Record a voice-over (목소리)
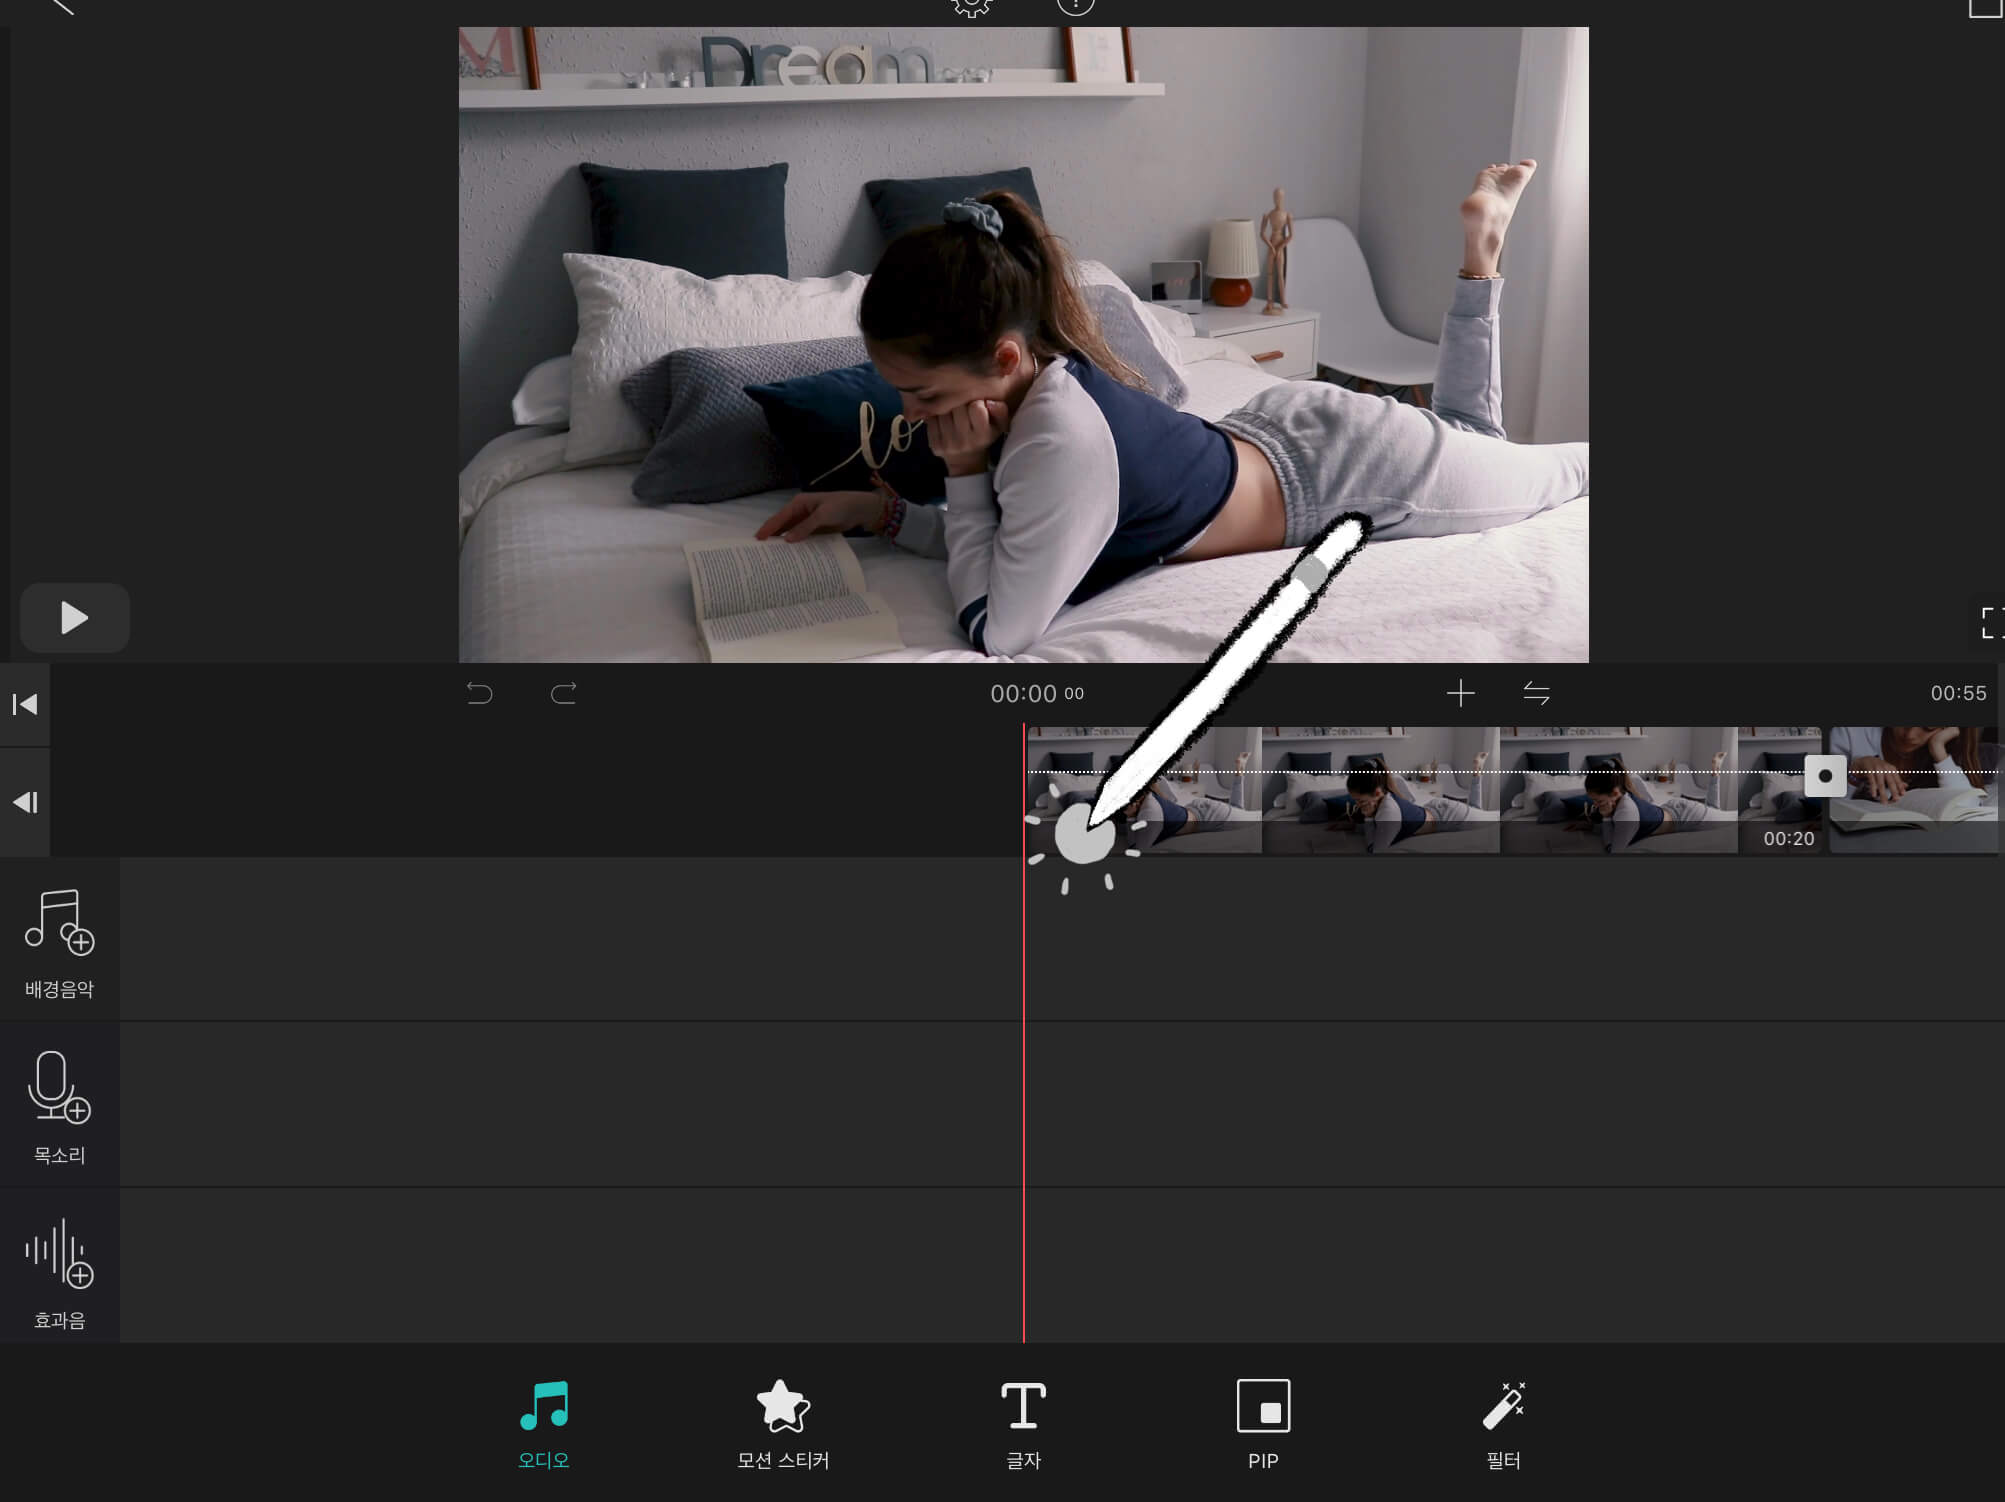The image size is (2005, 1502). click(x=59, y=1106)
